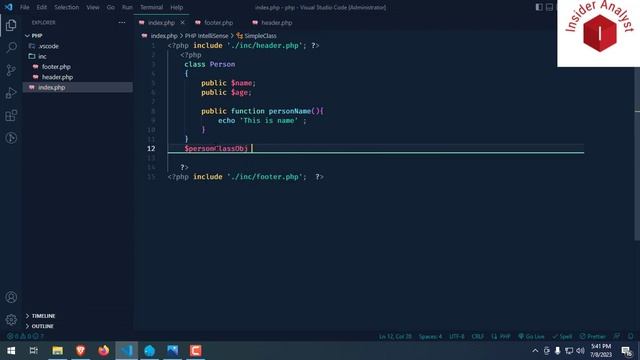Click the $personClassObj text in editor
The image size is (640, 360).
(216, 149)
